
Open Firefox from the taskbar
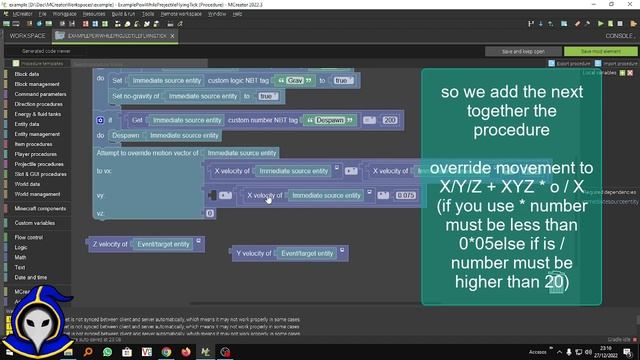pos(186,352)
